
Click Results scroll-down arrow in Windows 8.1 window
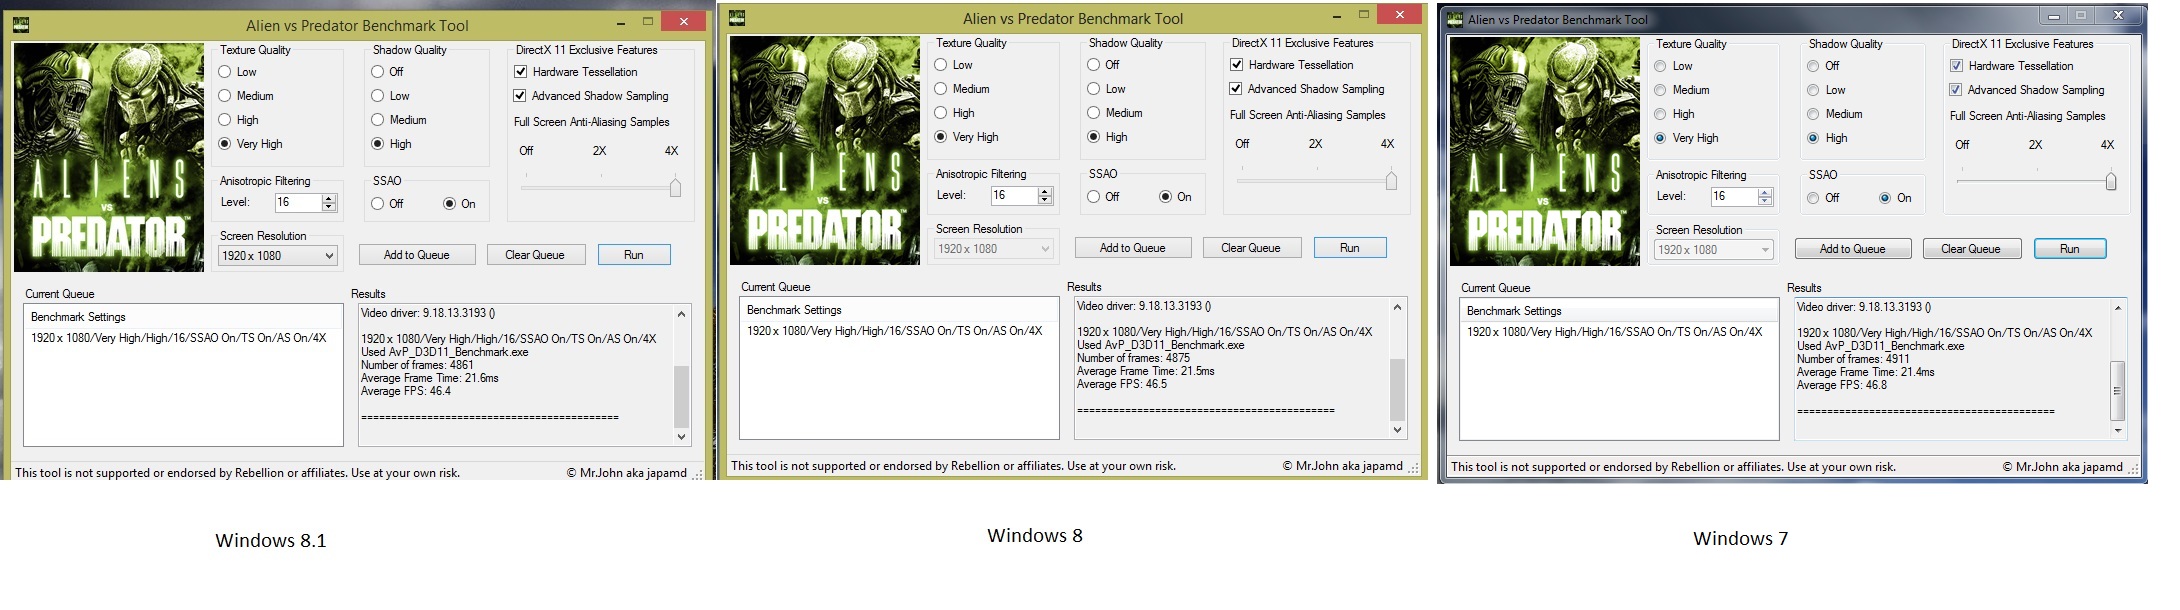click(x=682, y=436)
